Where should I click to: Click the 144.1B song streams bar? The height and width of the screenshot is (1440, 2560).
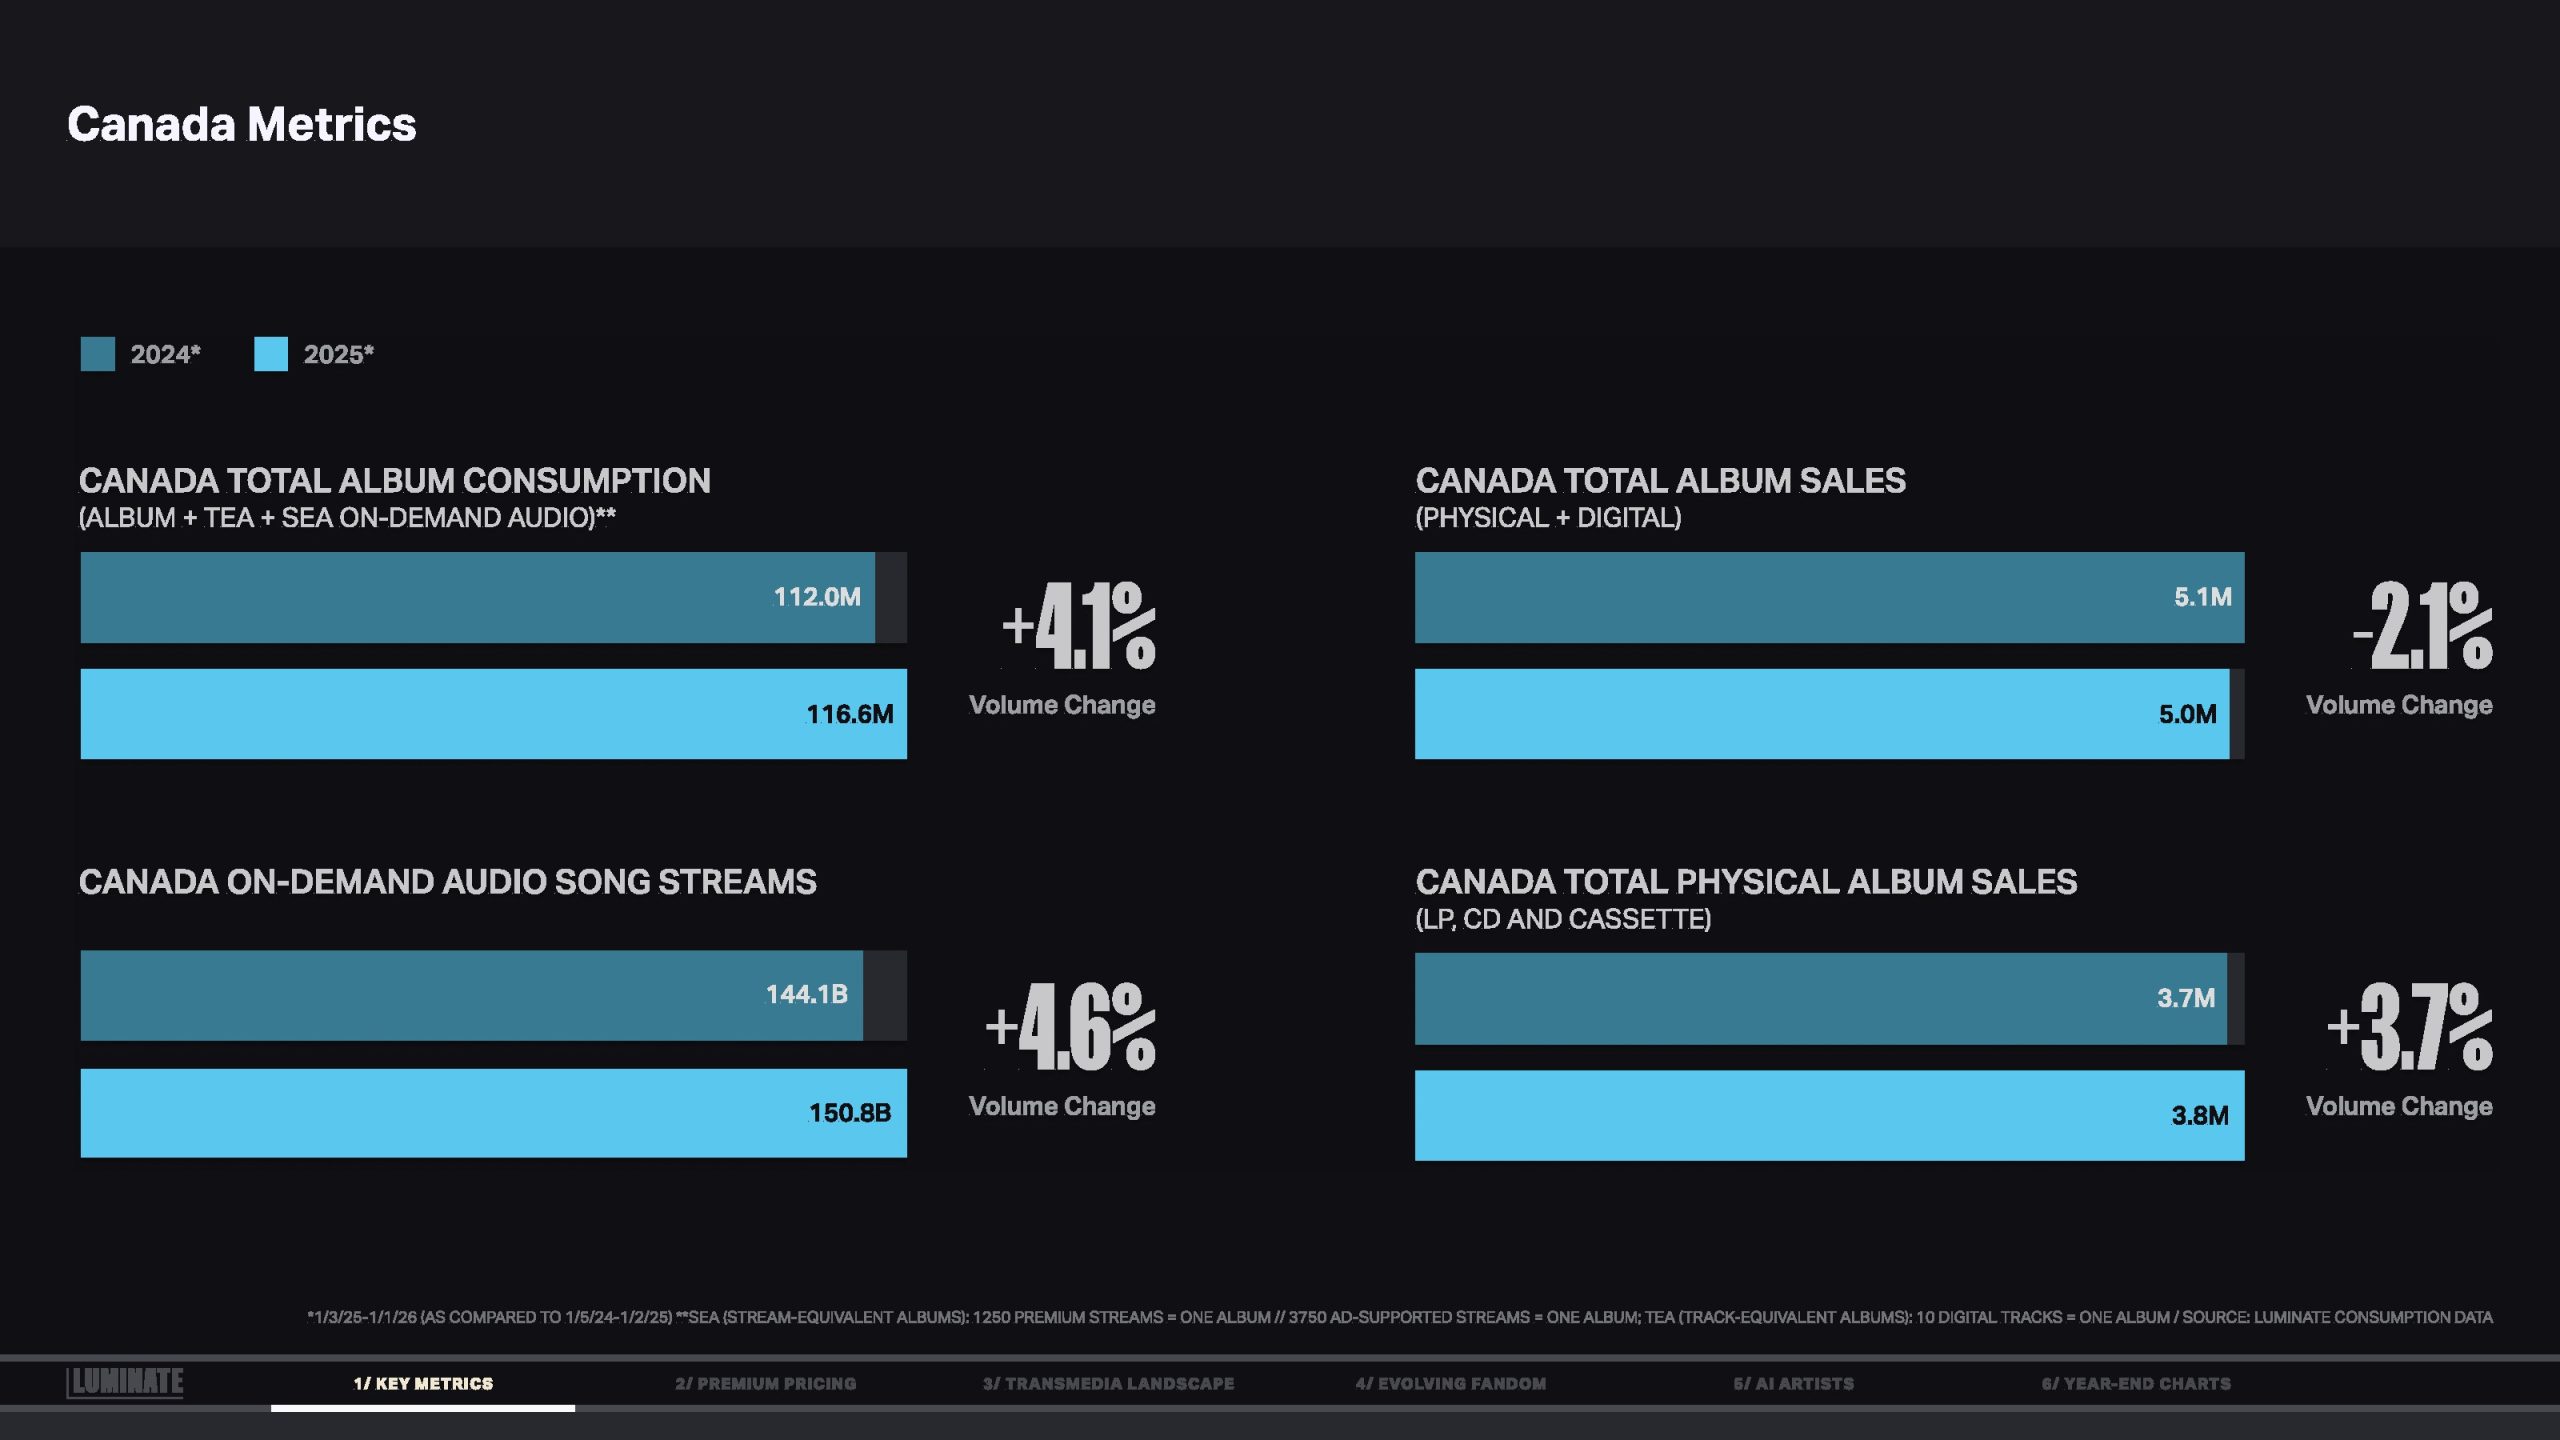click(471, 995)
